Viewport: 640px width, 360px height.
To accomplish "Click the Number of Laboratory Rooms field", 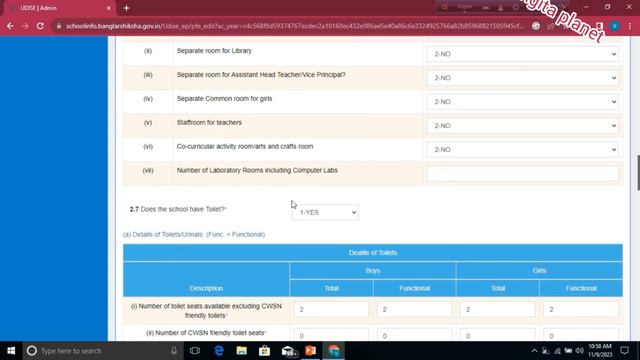I will click(522, 173).
